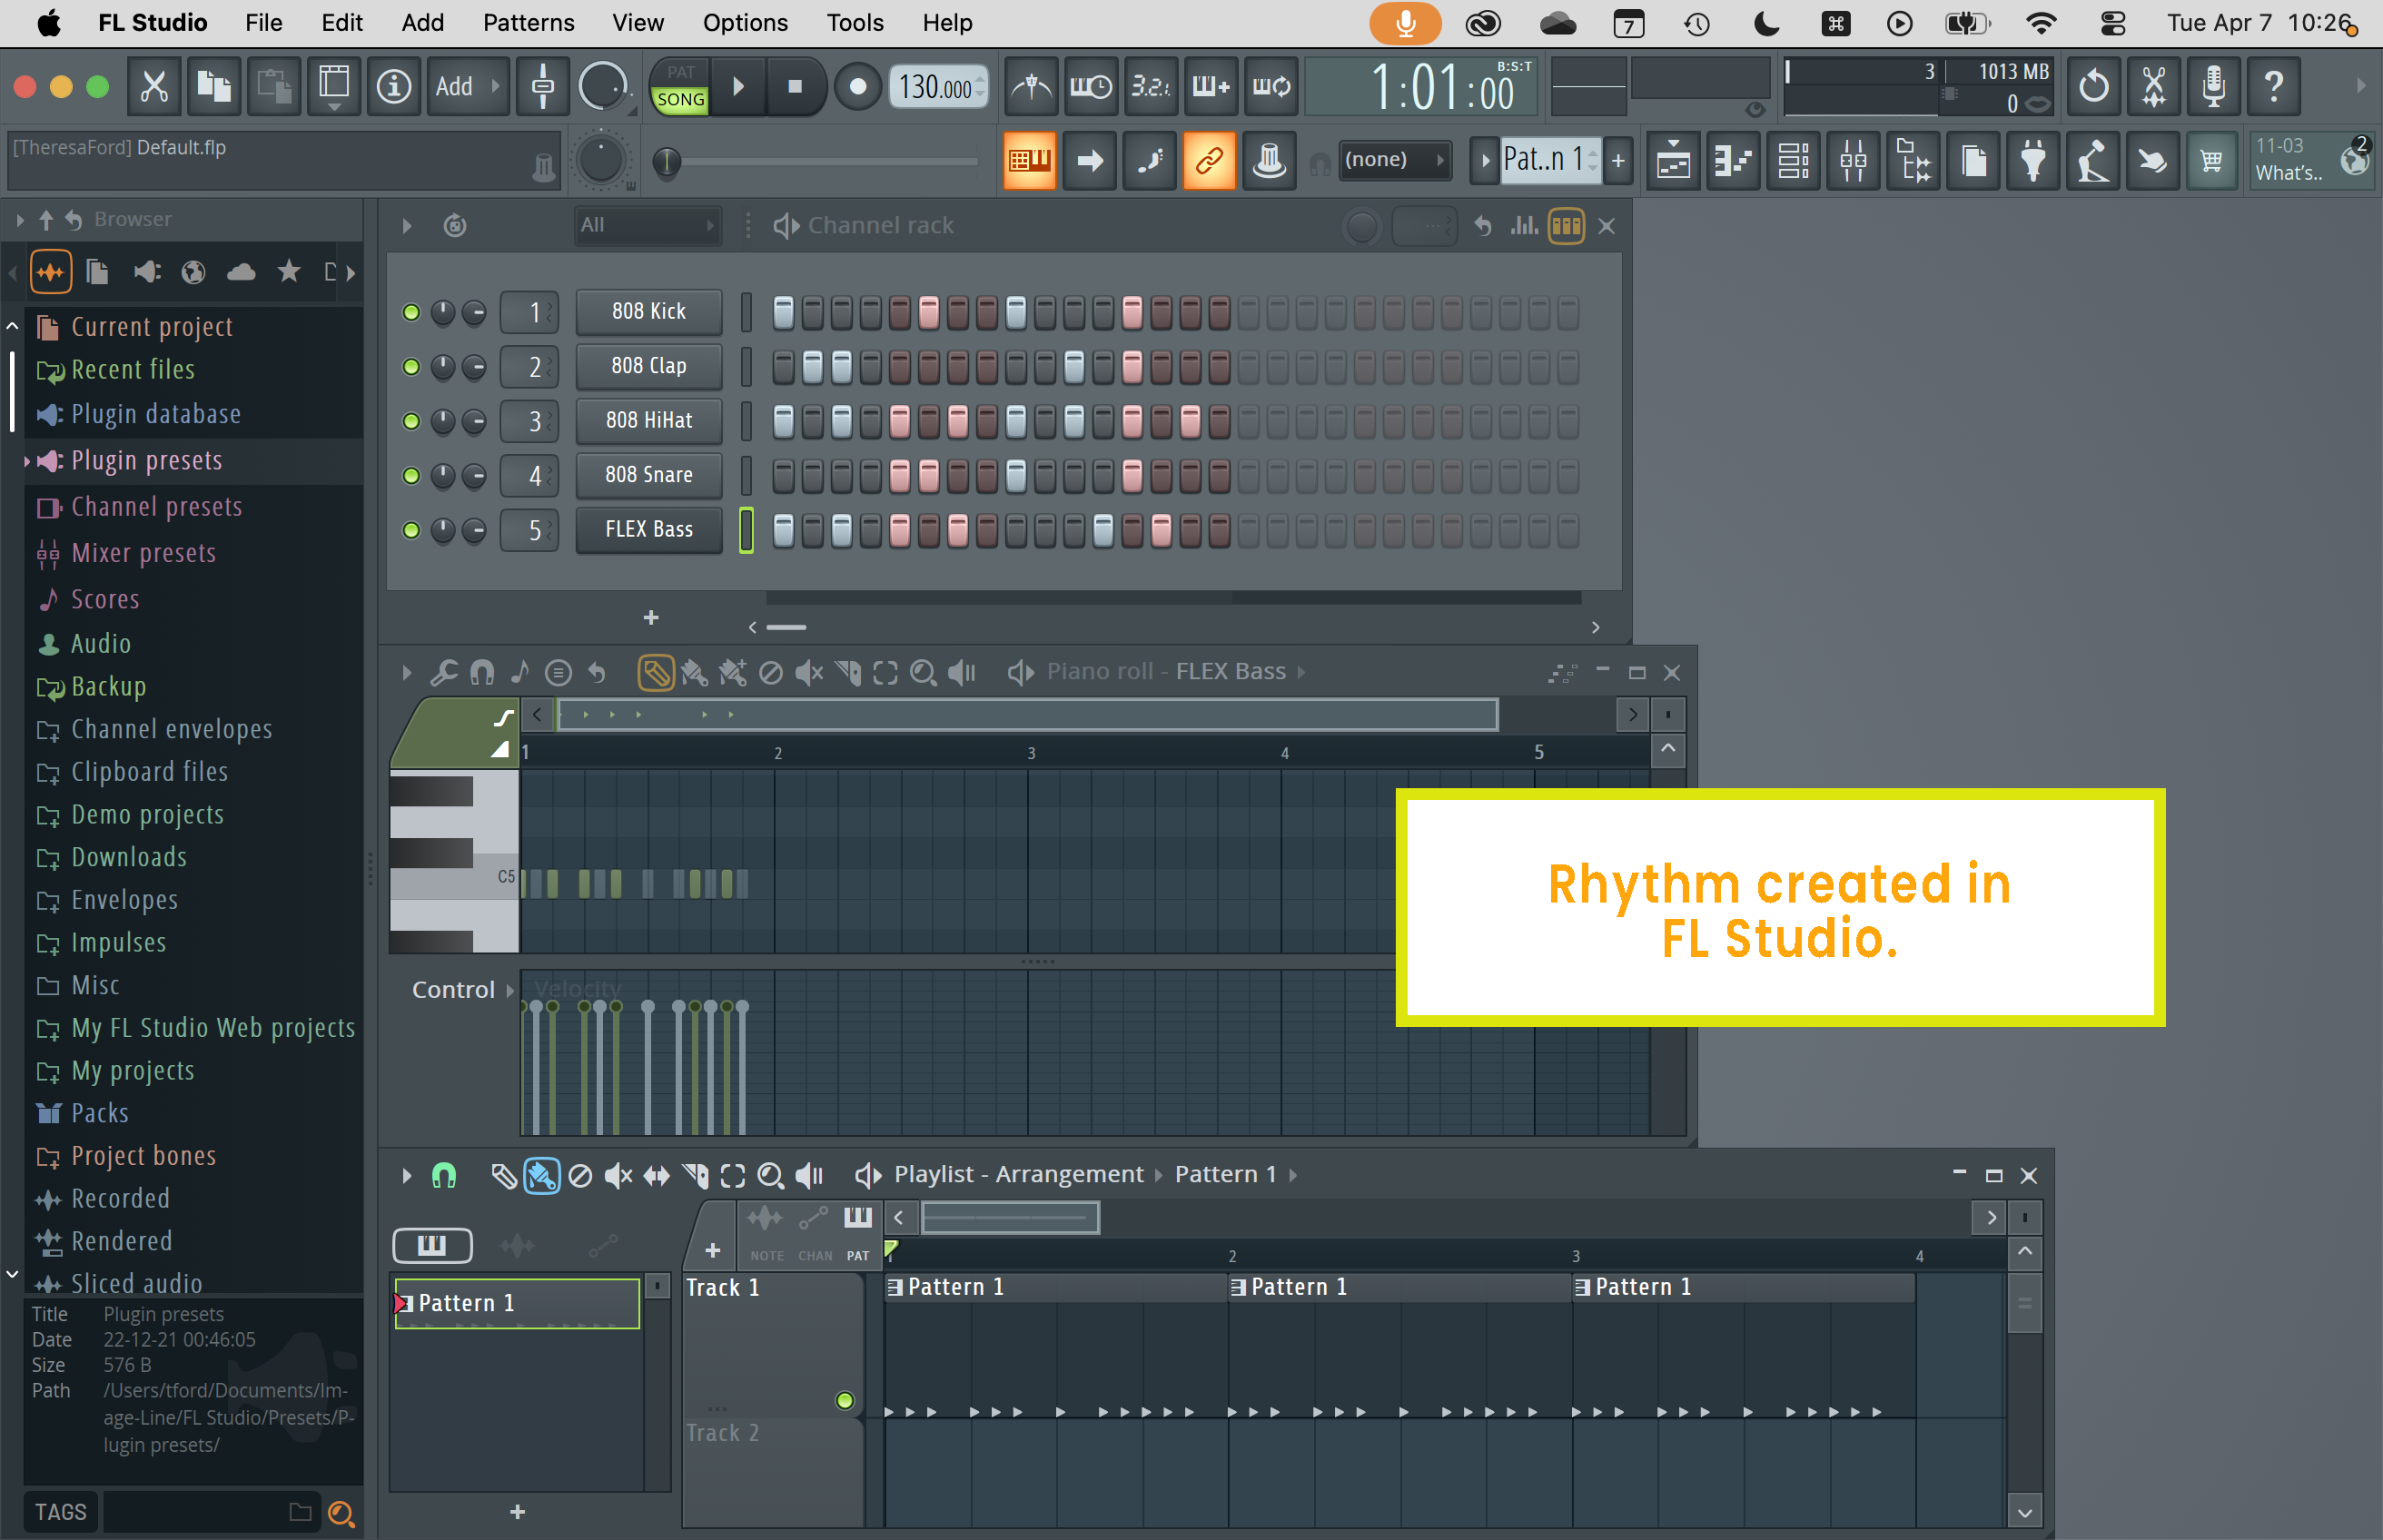Select Draw pencil tool in Piano roll

pos(655,673)
